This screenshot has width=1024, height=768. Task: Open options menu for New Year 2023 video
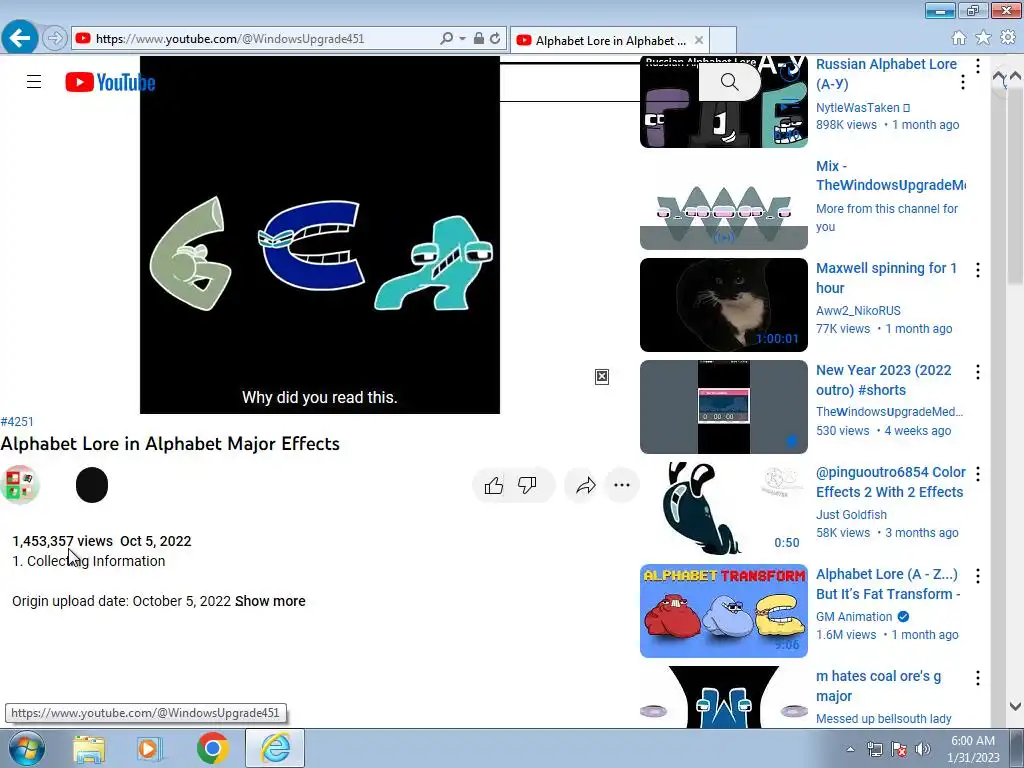click(x=978, y=372)
